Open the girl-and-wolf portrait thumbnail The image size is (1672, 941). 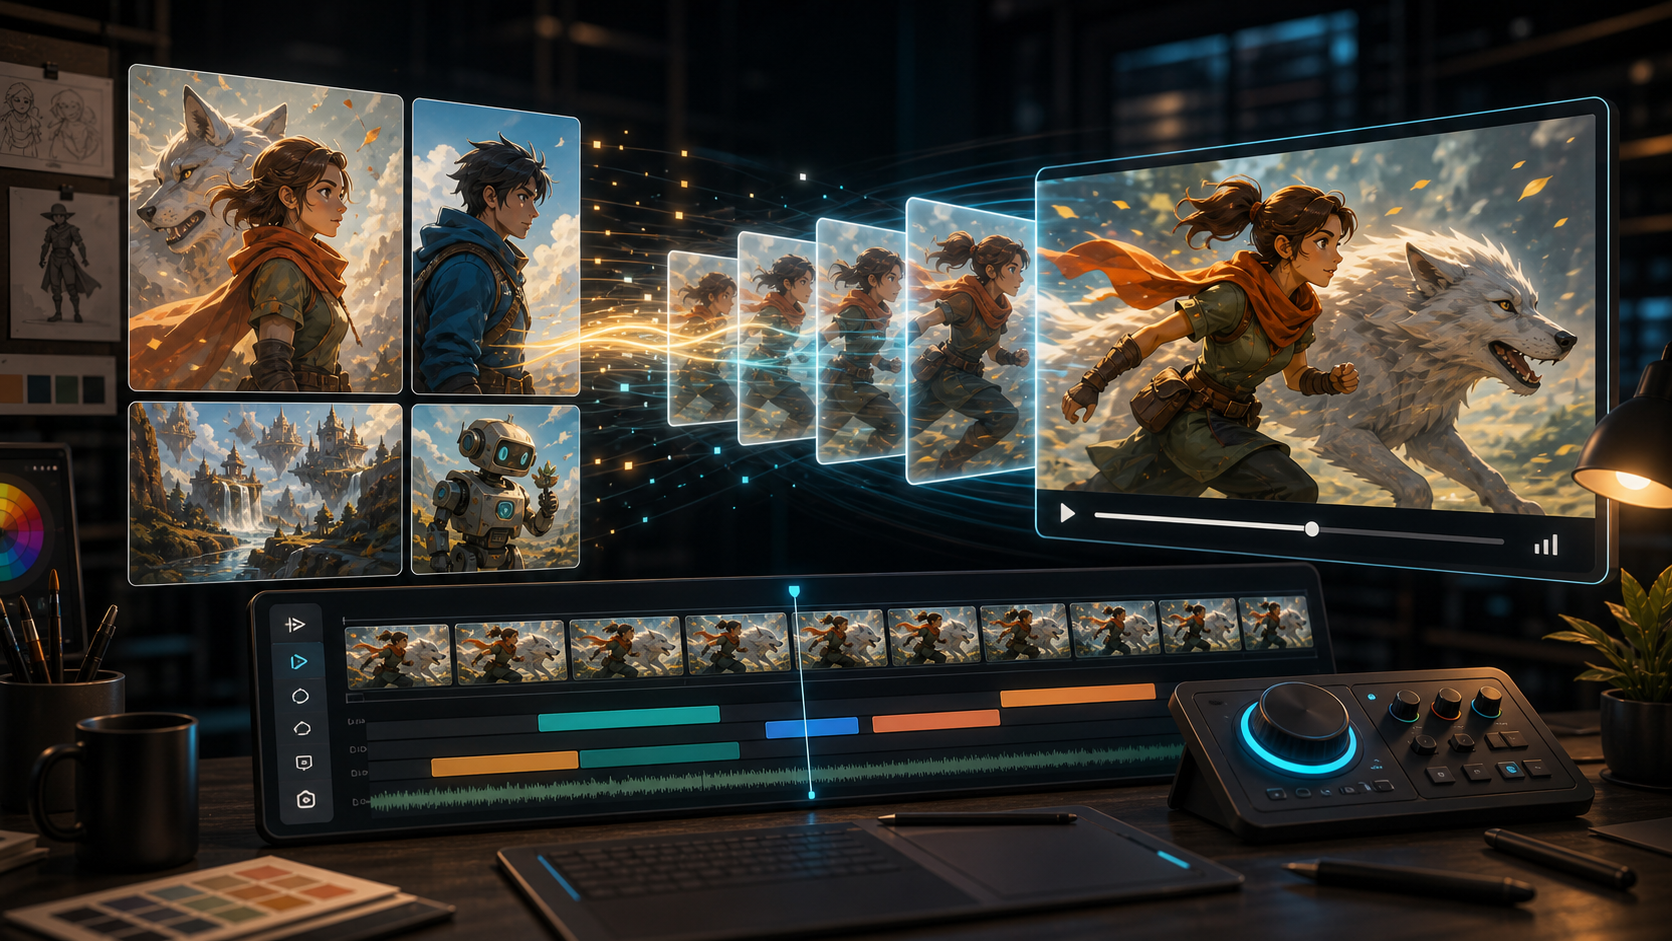pos(266,229)
